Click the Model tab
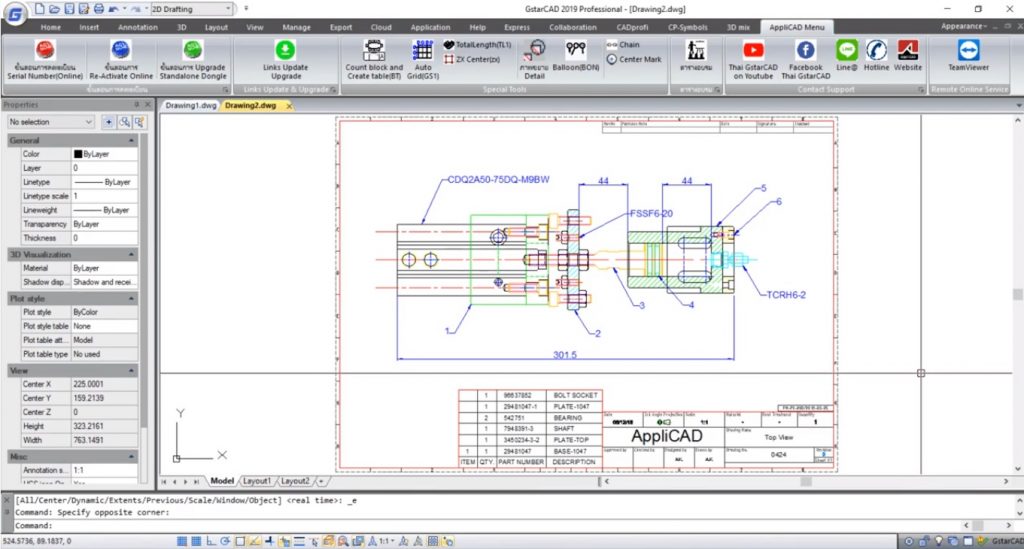 (x=222, y=481)
